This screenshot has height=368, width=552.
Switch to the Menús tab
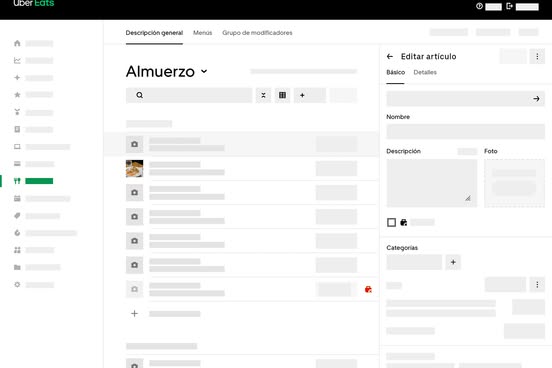pyautogui.click(x=202, y=33)
